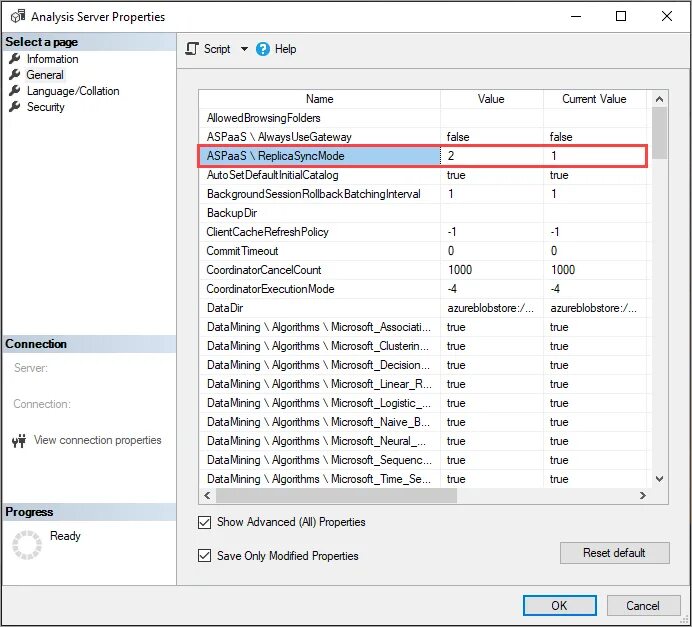
Task: Click the wrench icon beside Information
Action: [15, 59]
